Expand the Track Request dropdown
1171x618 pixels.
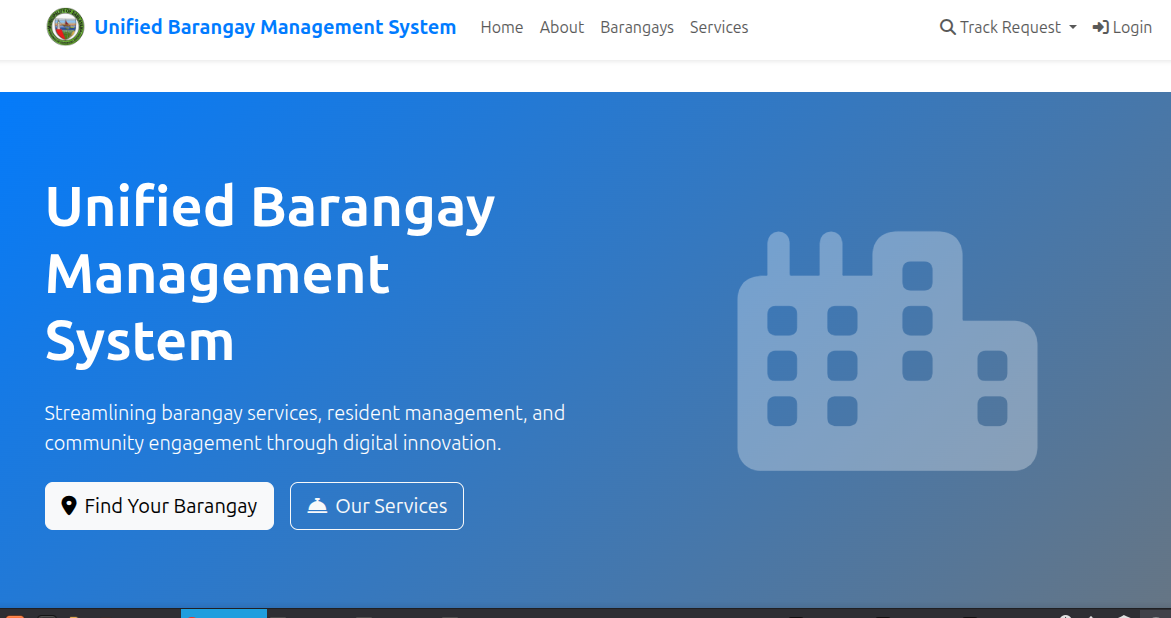(1008, 28)
